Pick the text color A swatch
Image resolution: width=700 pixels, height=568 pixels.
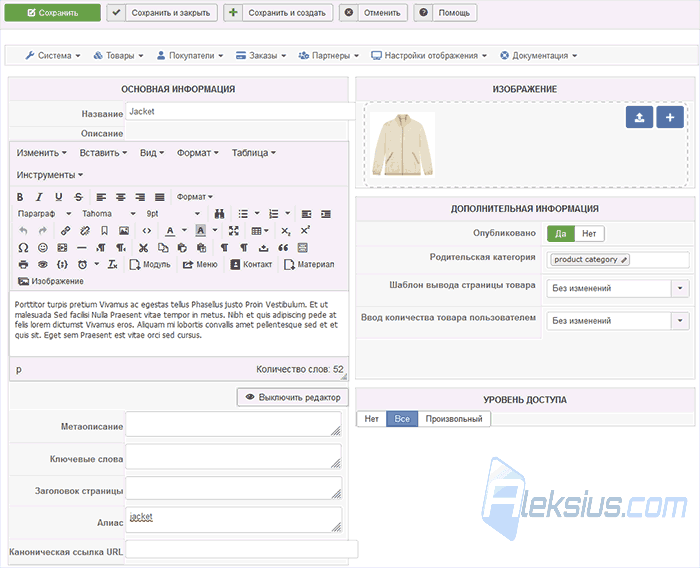[x=170, y=231]
